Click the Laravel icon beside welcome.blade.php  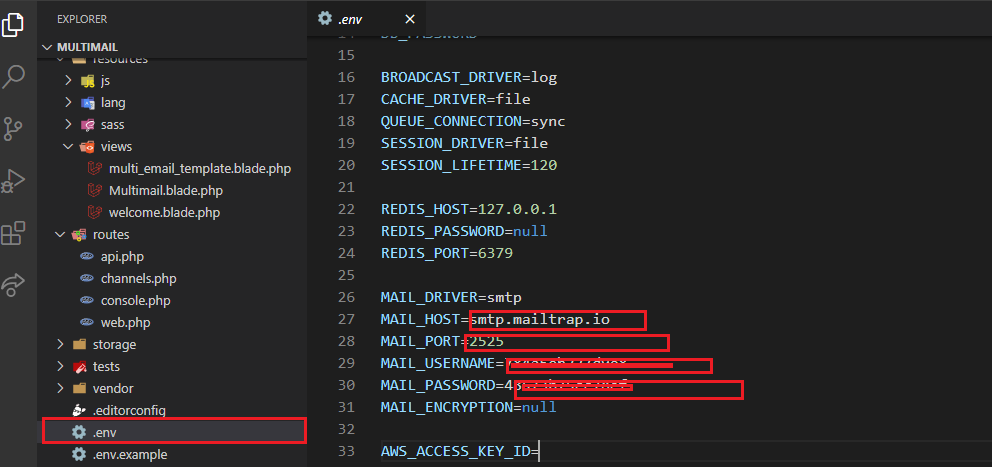tap(95, 212)
